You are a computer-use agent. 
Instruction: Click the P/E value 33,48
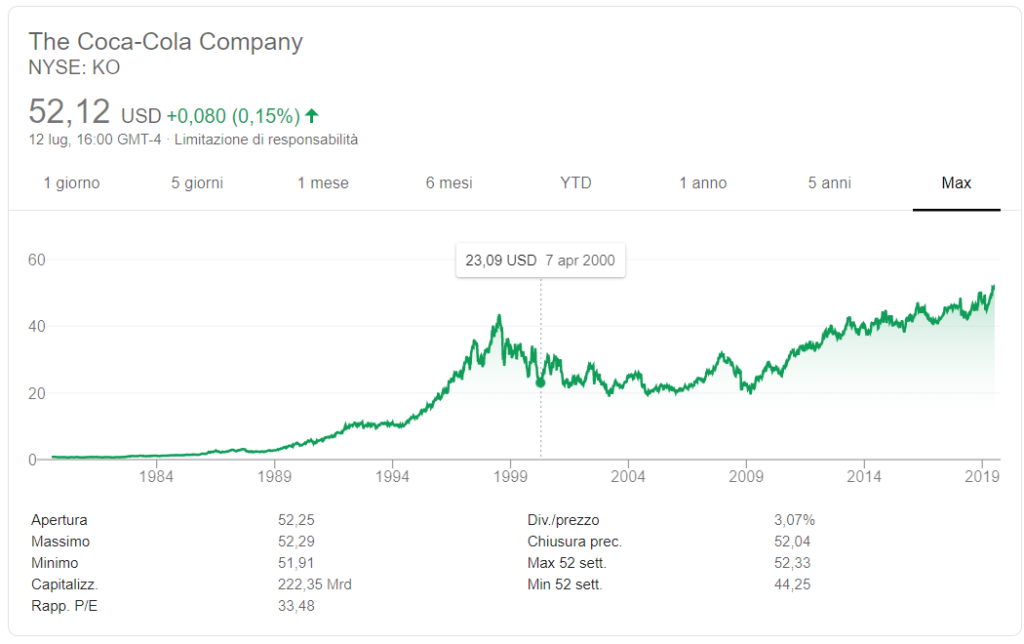pyautogui.click(x=296, y=606)
